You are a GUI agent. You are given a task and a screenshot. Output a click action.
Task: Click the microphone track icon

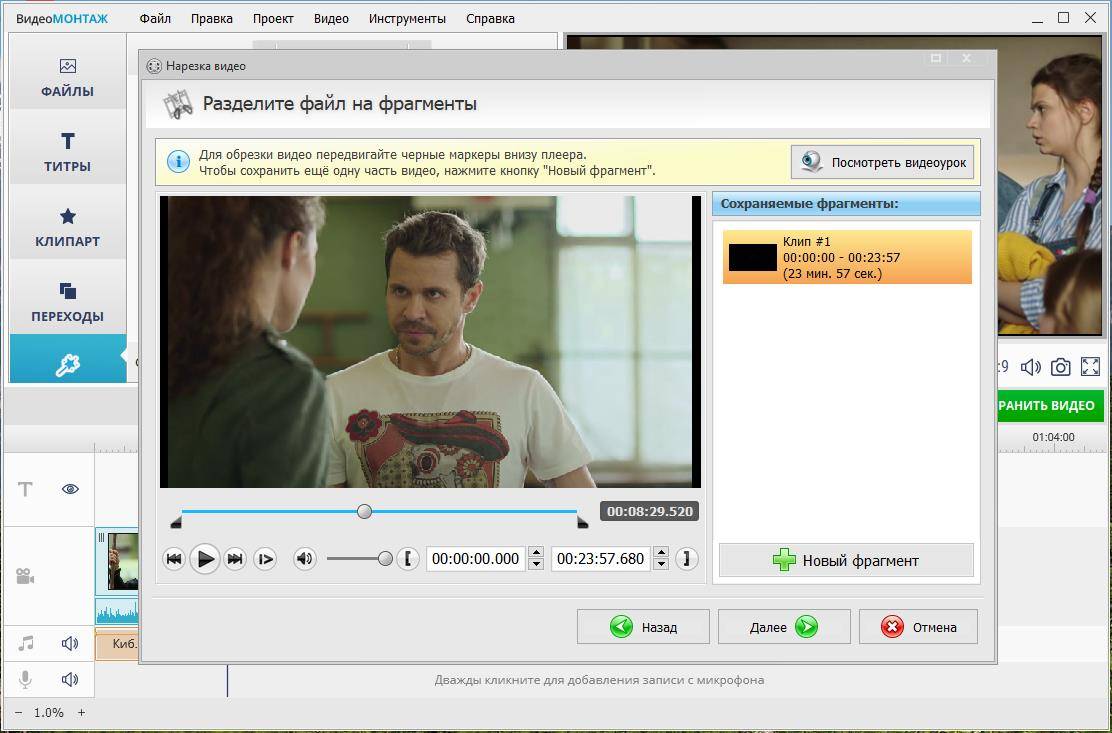click(25, 680)
